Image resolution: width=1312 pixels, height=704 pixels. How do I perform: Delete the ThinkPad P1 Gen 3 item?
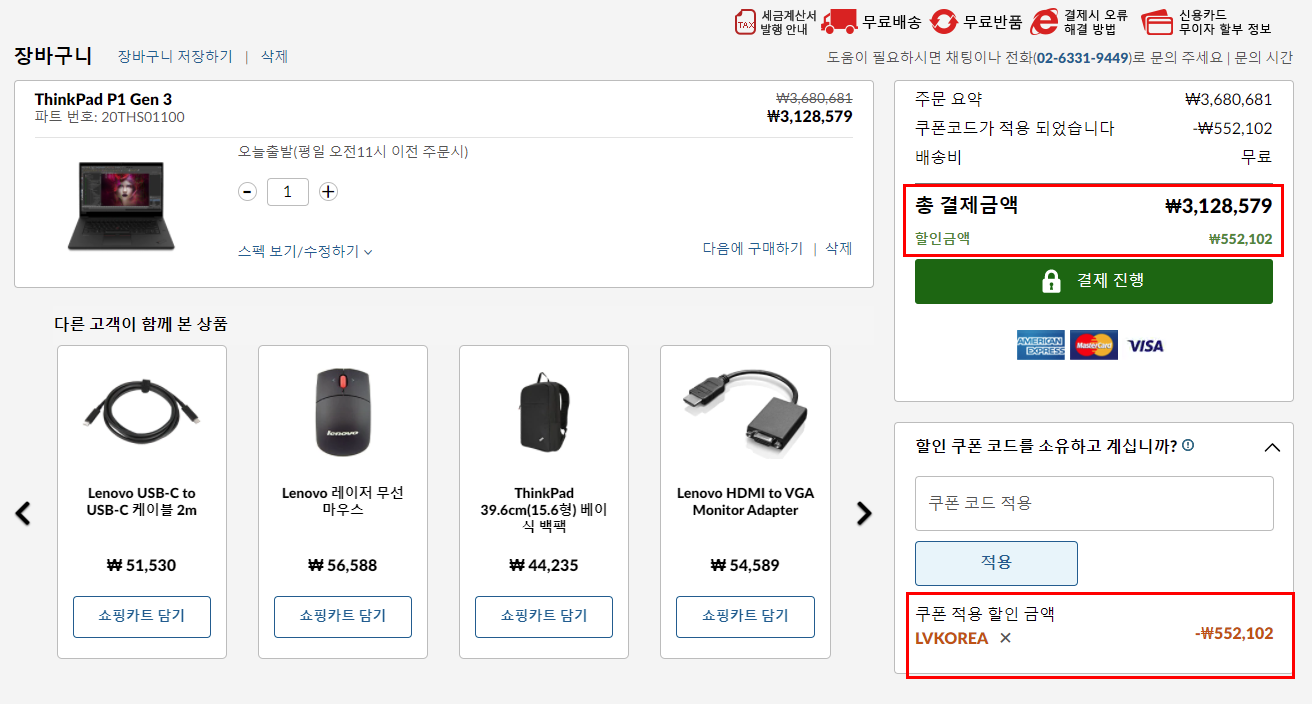point(838,248)
